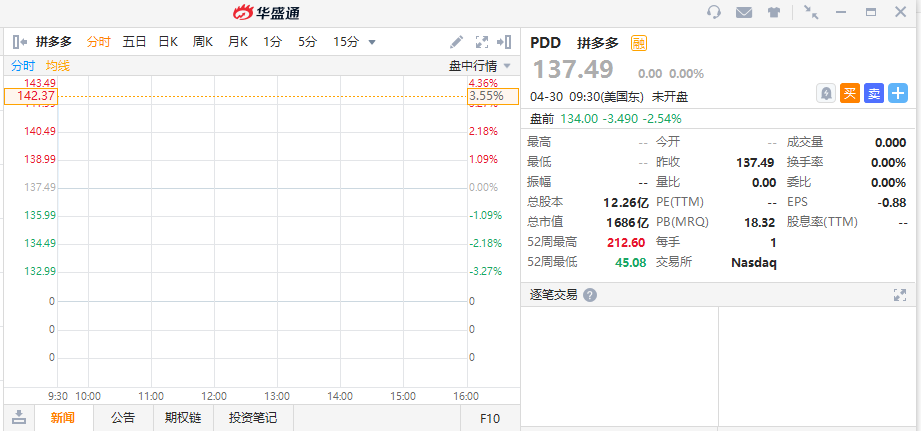Expand the 逐笔交易 panel
The image size is (921, 431).
coord(899,295)
